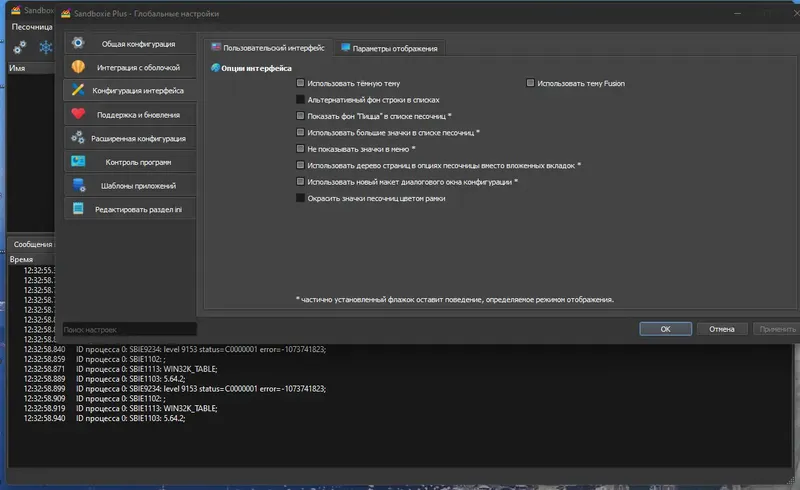Image resolution: width=800 pixels, height=490 pixels.
Task: Select last log row at 12:32:58.940
Action: pos(399,418)
